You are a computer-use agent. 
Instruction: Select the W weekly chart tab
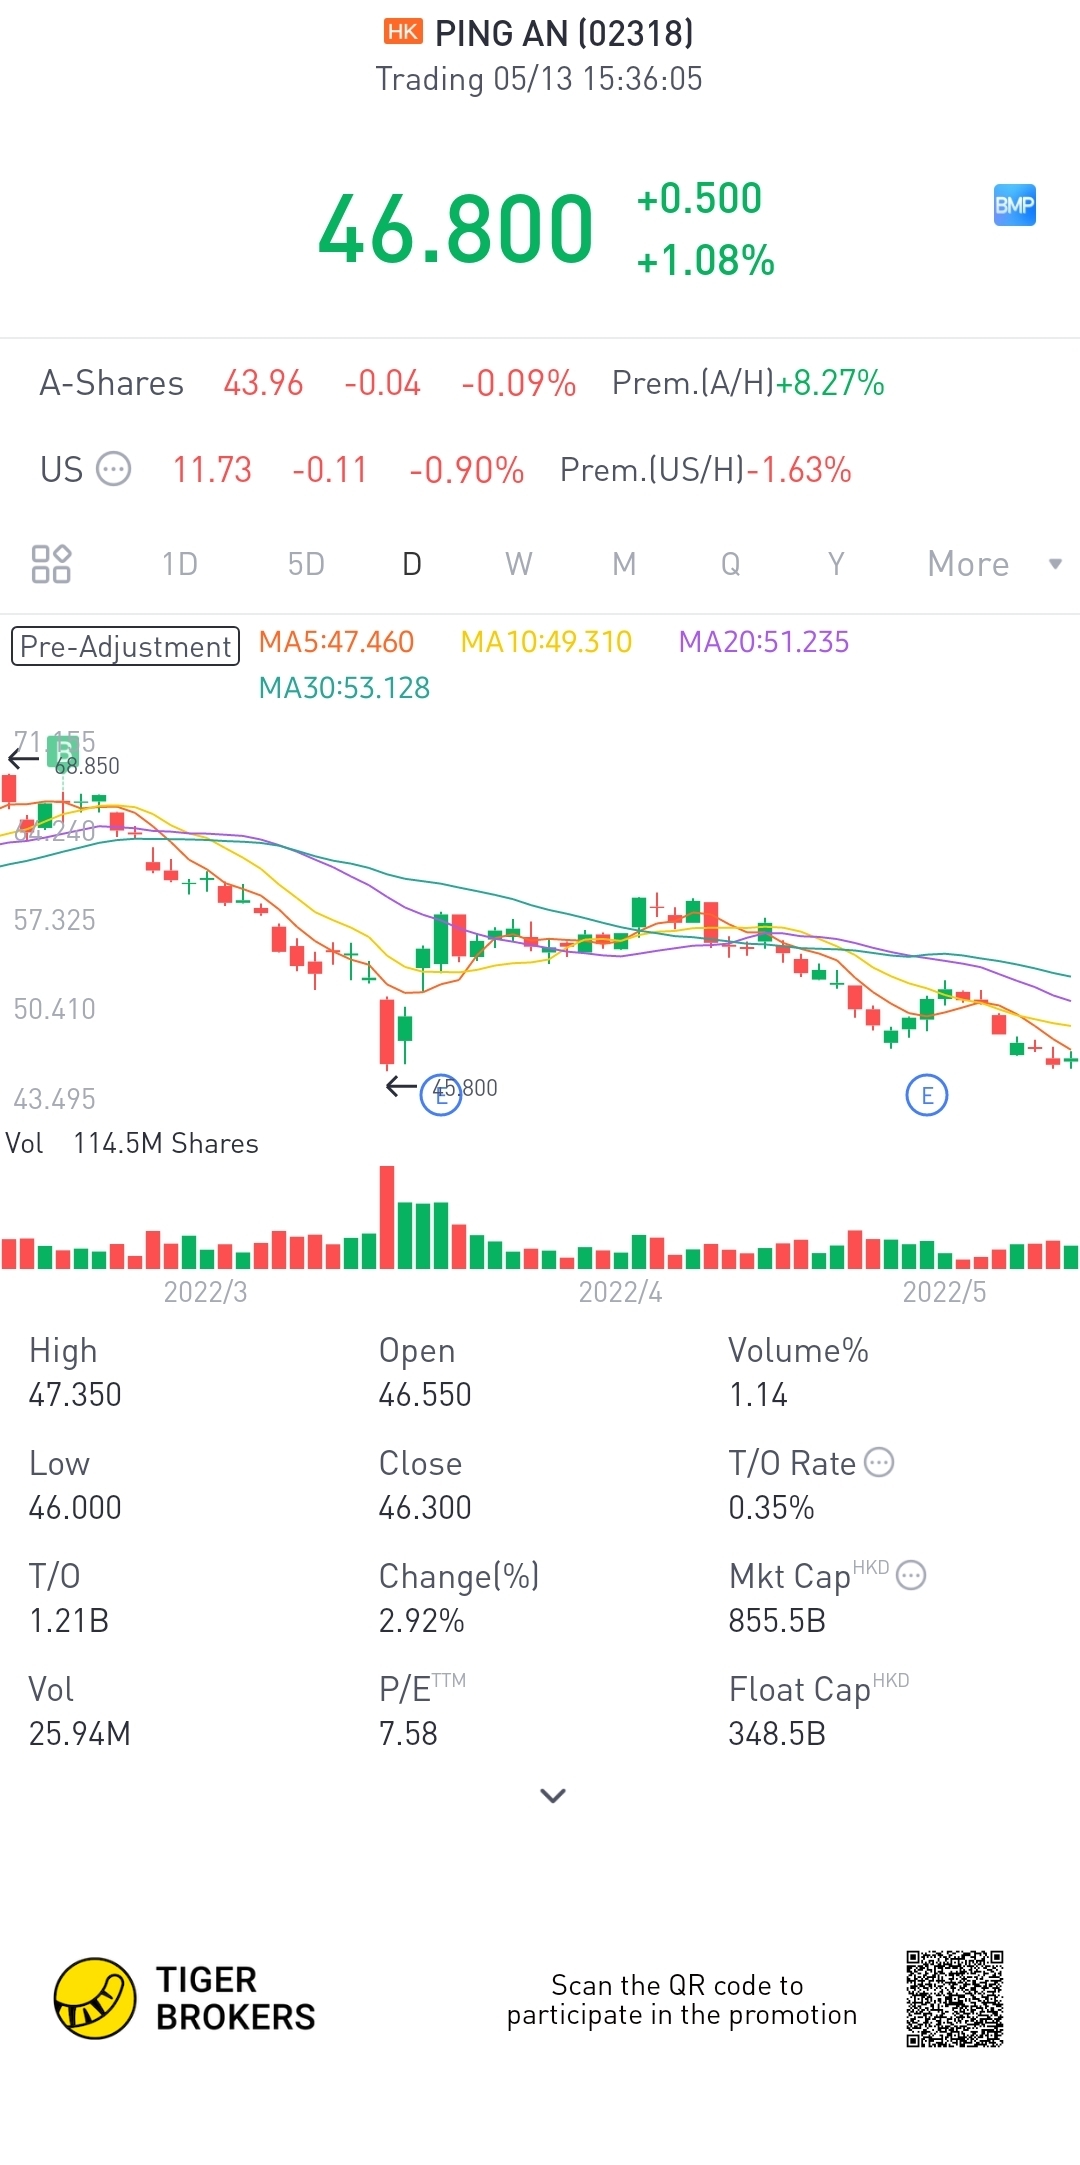point(518,564)
